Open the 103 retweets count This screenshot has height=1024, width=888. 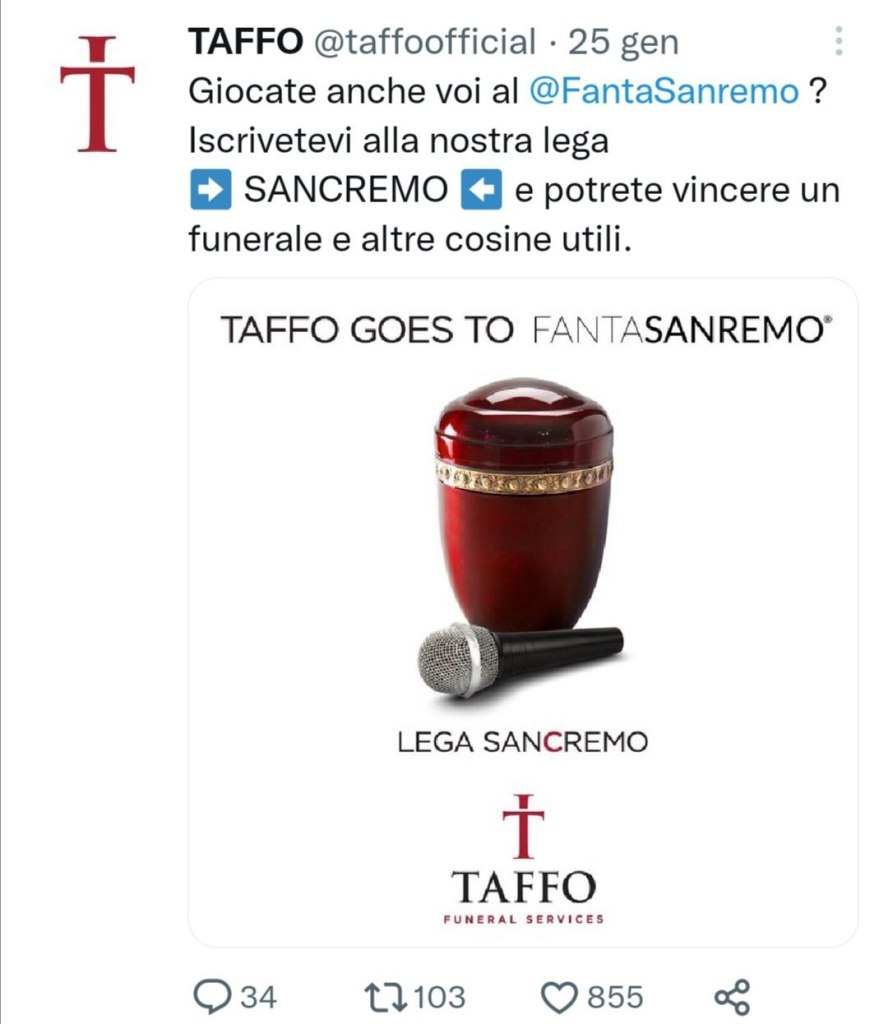pos(439,997)
